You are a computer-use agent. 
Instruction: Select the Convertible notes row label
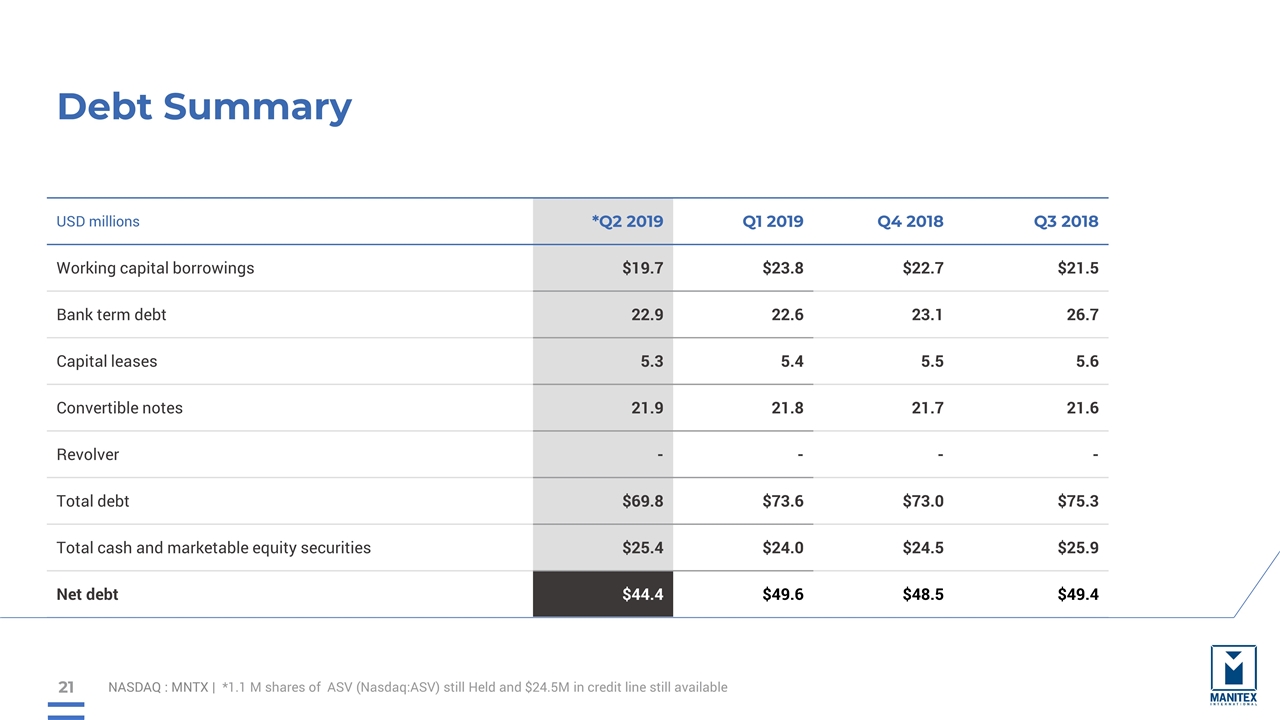[119, 407]
